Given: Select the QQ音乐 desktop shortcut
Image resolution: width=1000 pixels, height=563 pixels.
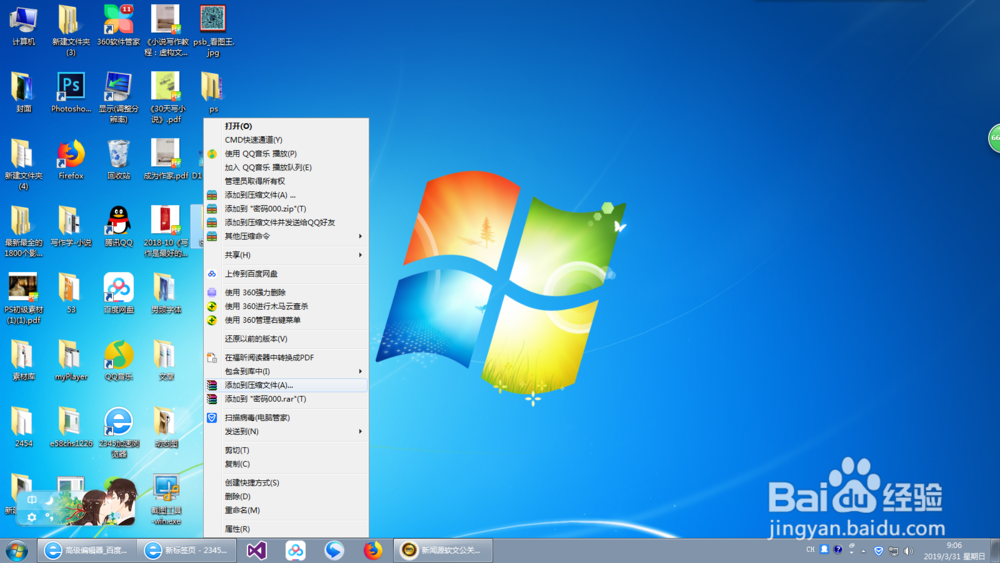Looking at the screenshot, I should 119,360.
